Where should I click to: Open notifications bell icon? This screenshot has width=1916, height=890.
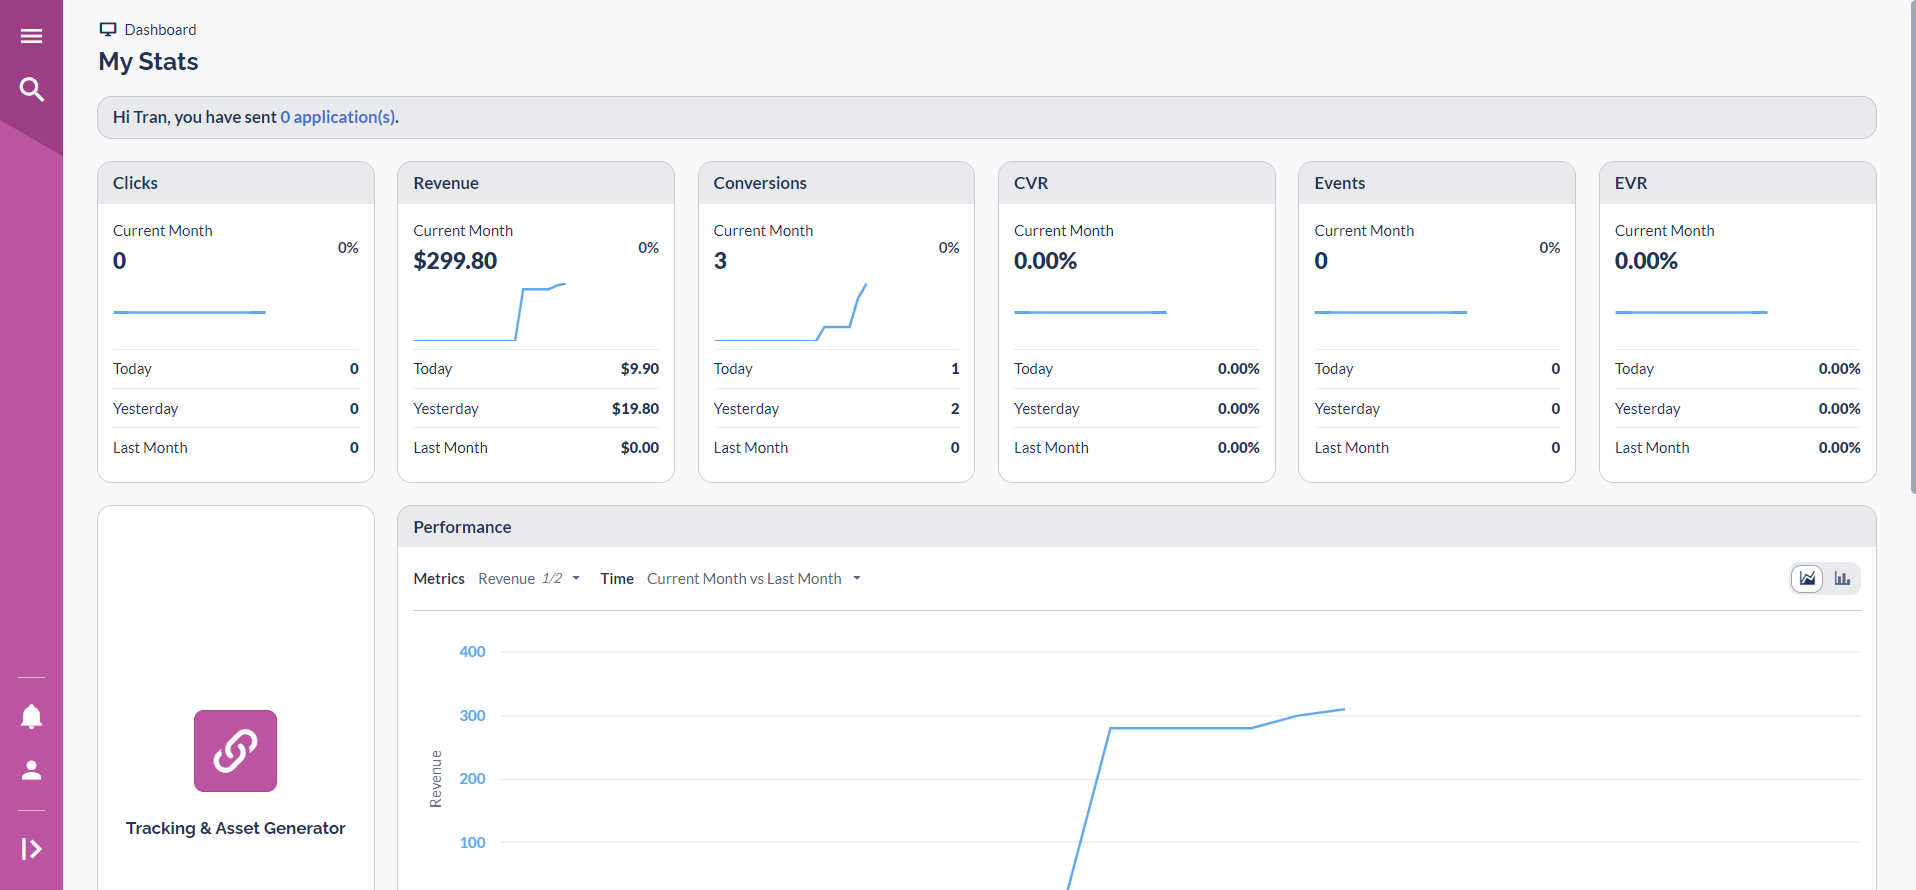(x=31, y=716)
